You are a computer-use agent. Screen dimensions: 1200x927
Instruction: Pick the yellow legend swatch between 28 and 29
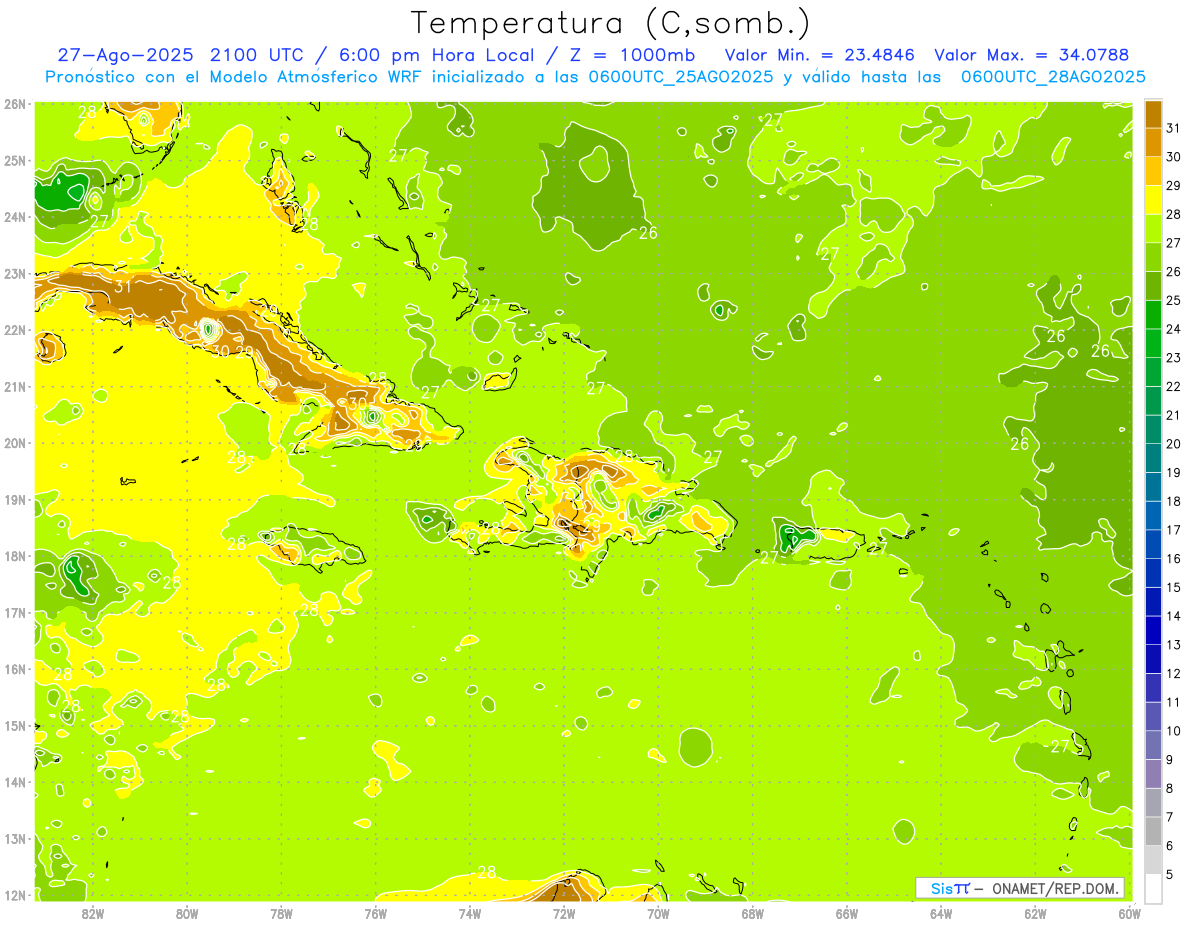pos(1154,199)
